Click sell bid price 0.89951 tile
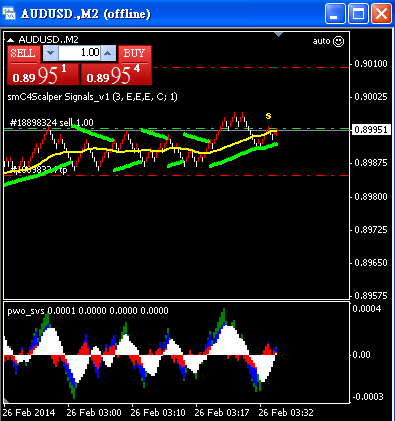The image size is (395, 421). click(x=43, y=74)
